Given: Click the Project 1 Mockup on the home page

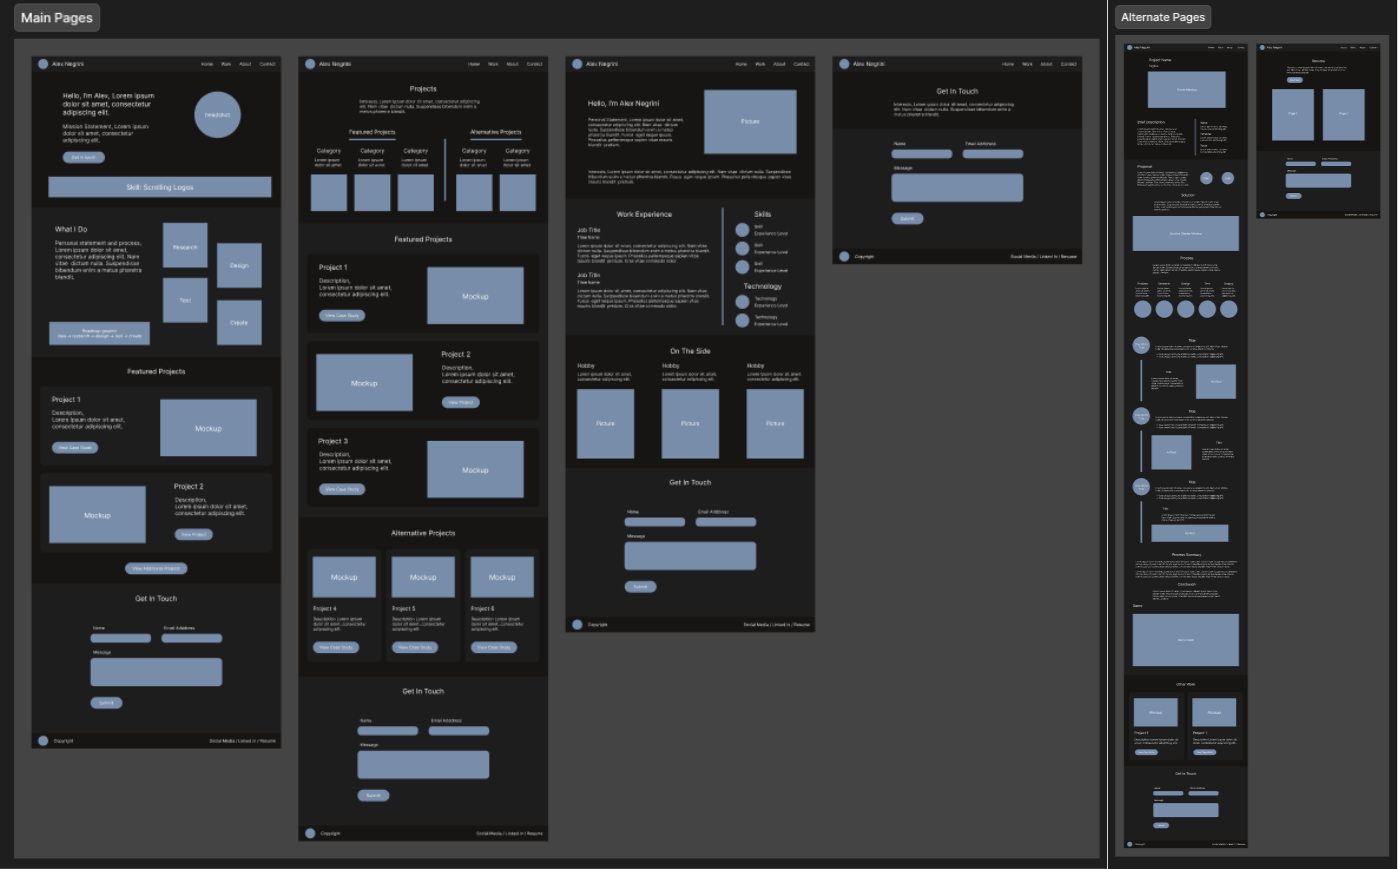Looking at the screenshot, I should tap(208, 428).
